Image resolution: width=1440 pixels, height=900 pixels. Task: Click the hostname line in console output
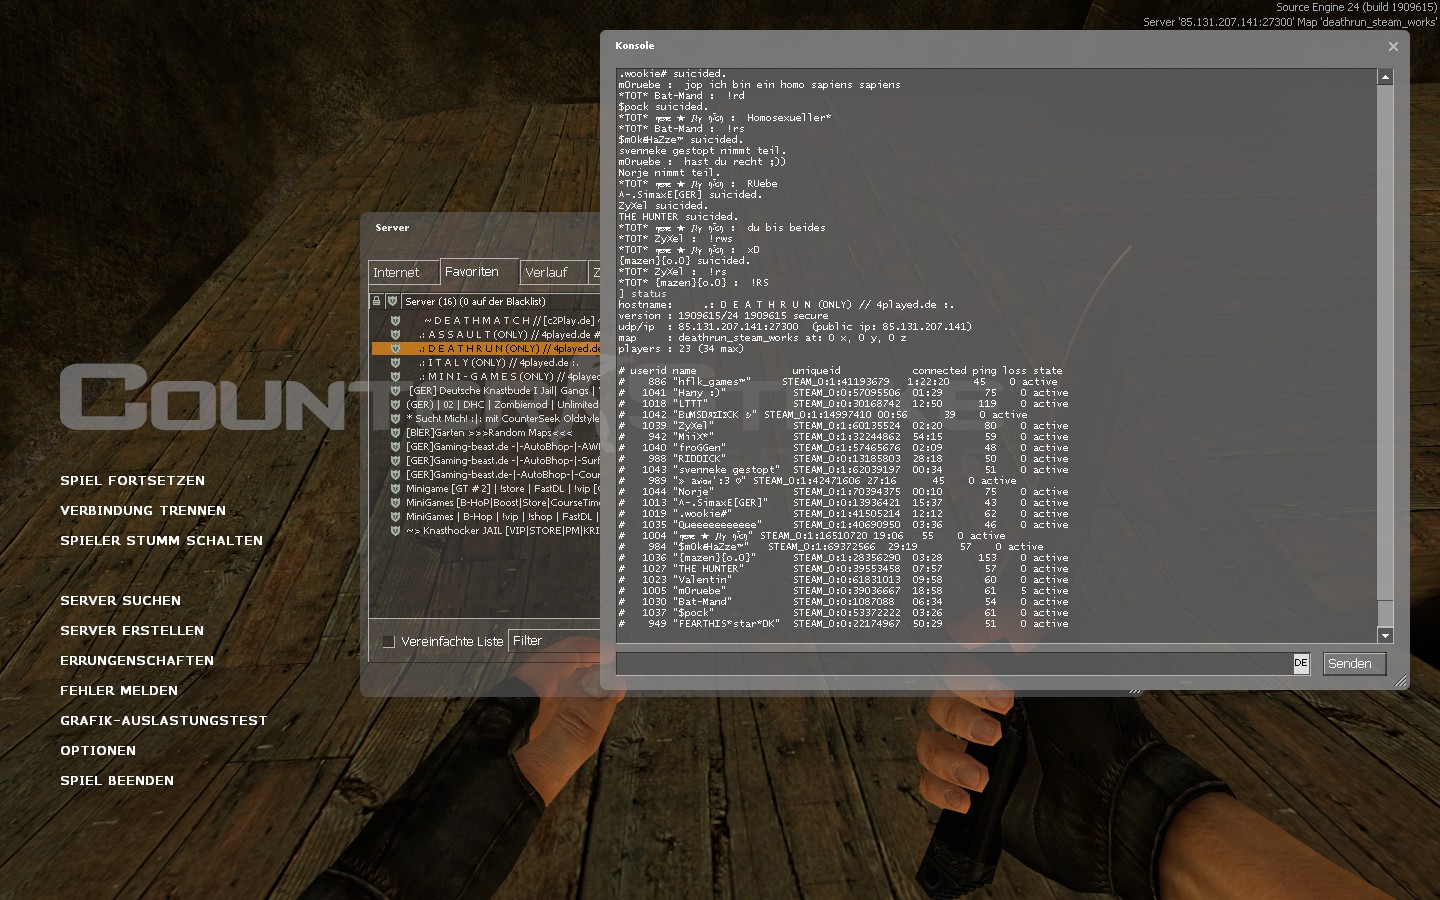[x=786, y=305]
